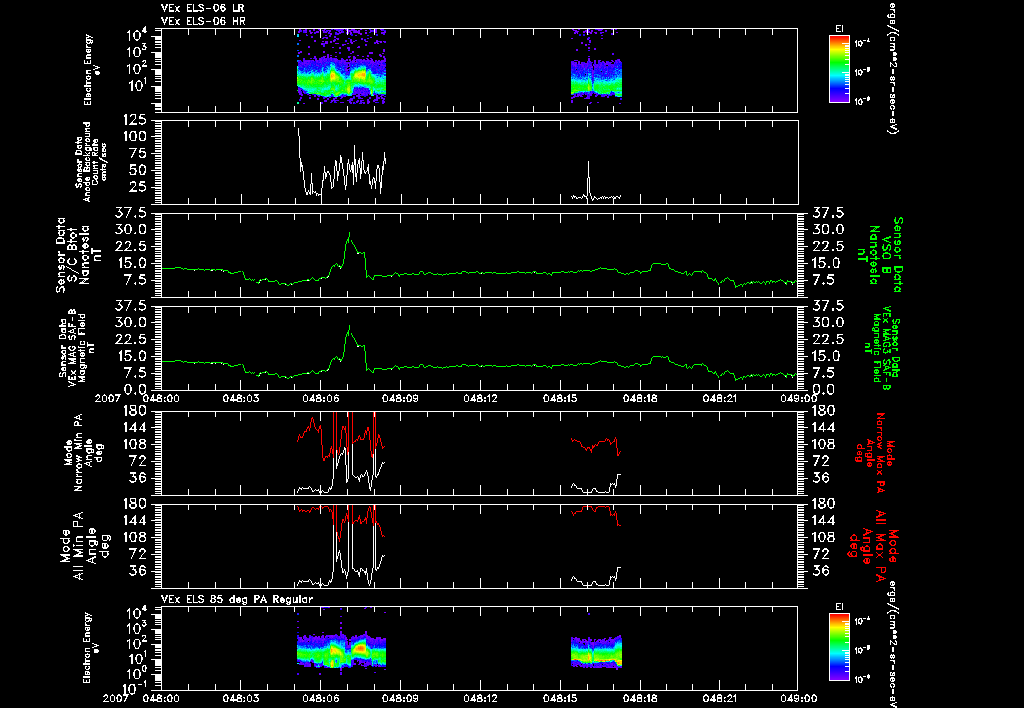
Task: Click the white 'Narrow Min PA Angle' label
Action: click(82, 453)
